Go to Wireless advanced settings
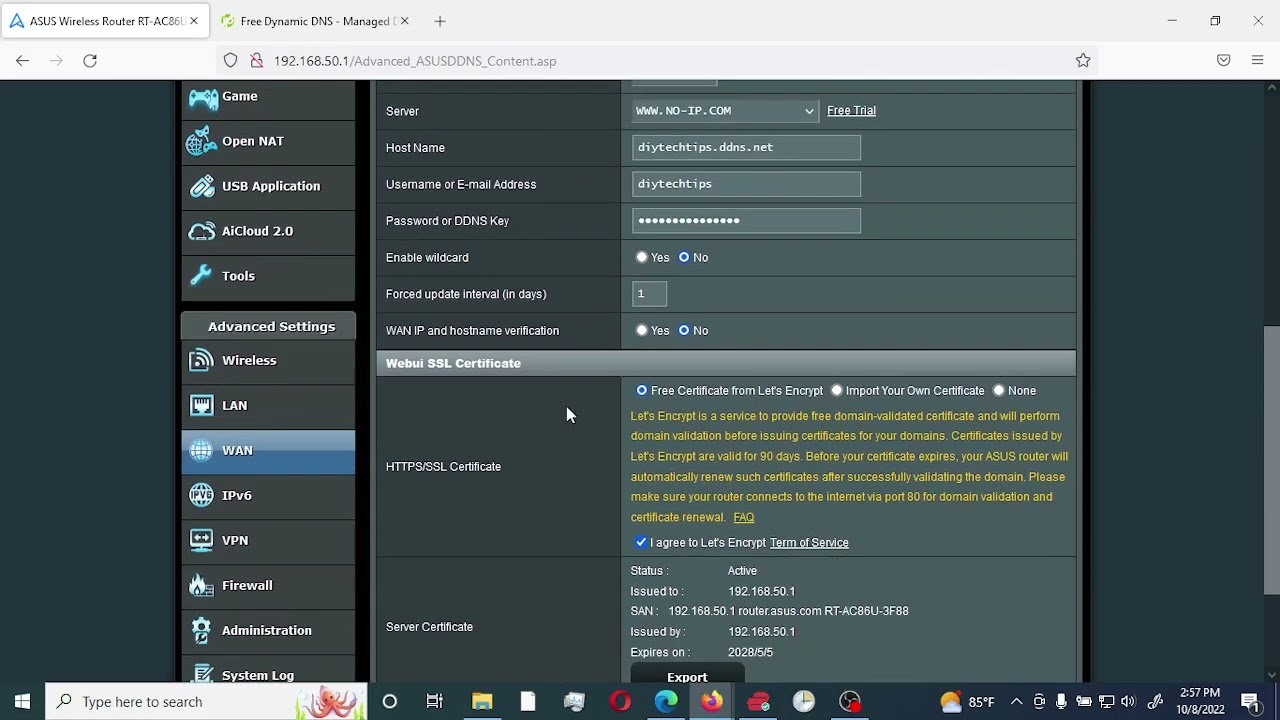 coord(268,361)
